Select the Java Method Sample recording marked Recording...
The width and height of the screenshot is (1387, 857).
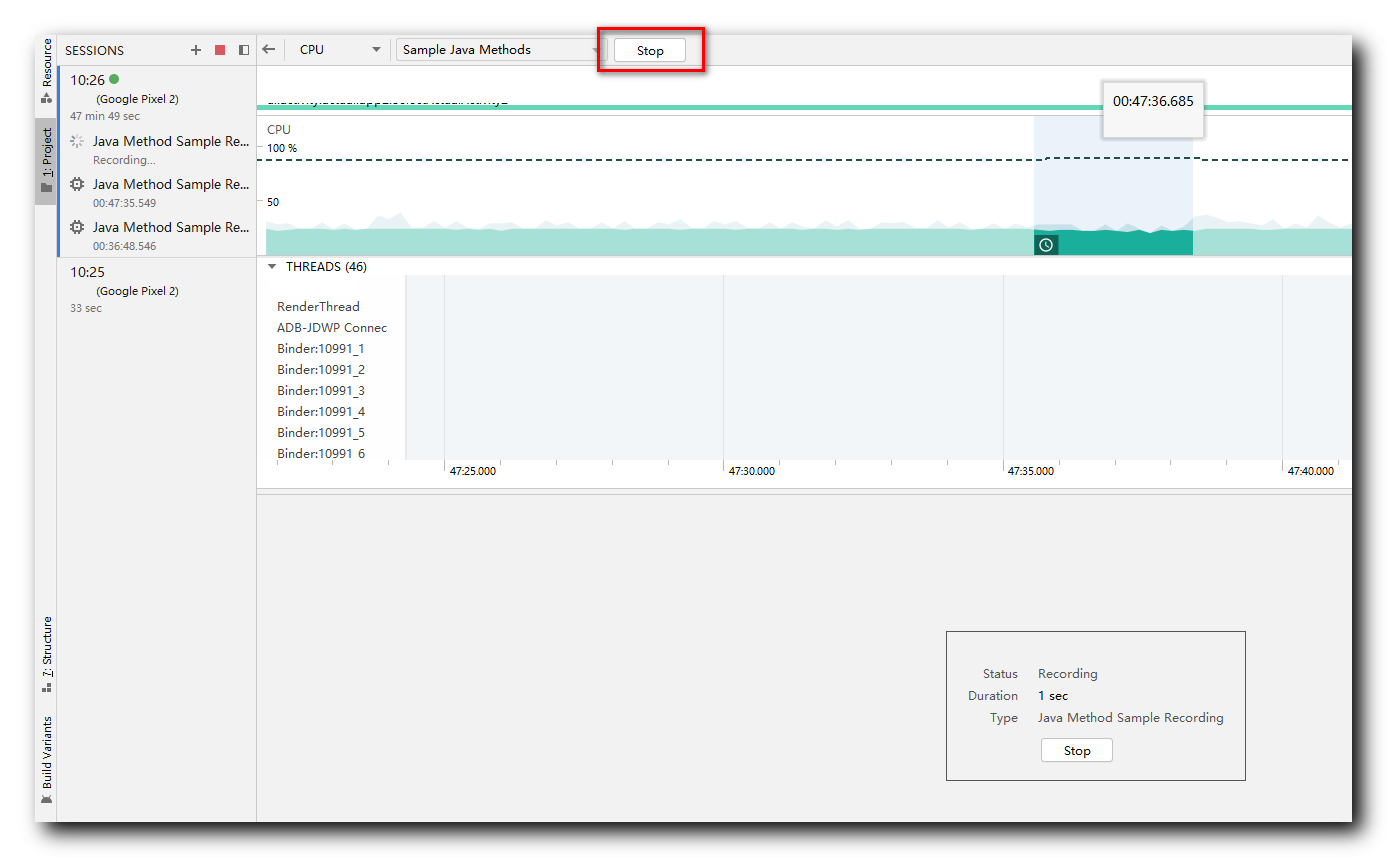pyautogui.click(x=157, y=150)
